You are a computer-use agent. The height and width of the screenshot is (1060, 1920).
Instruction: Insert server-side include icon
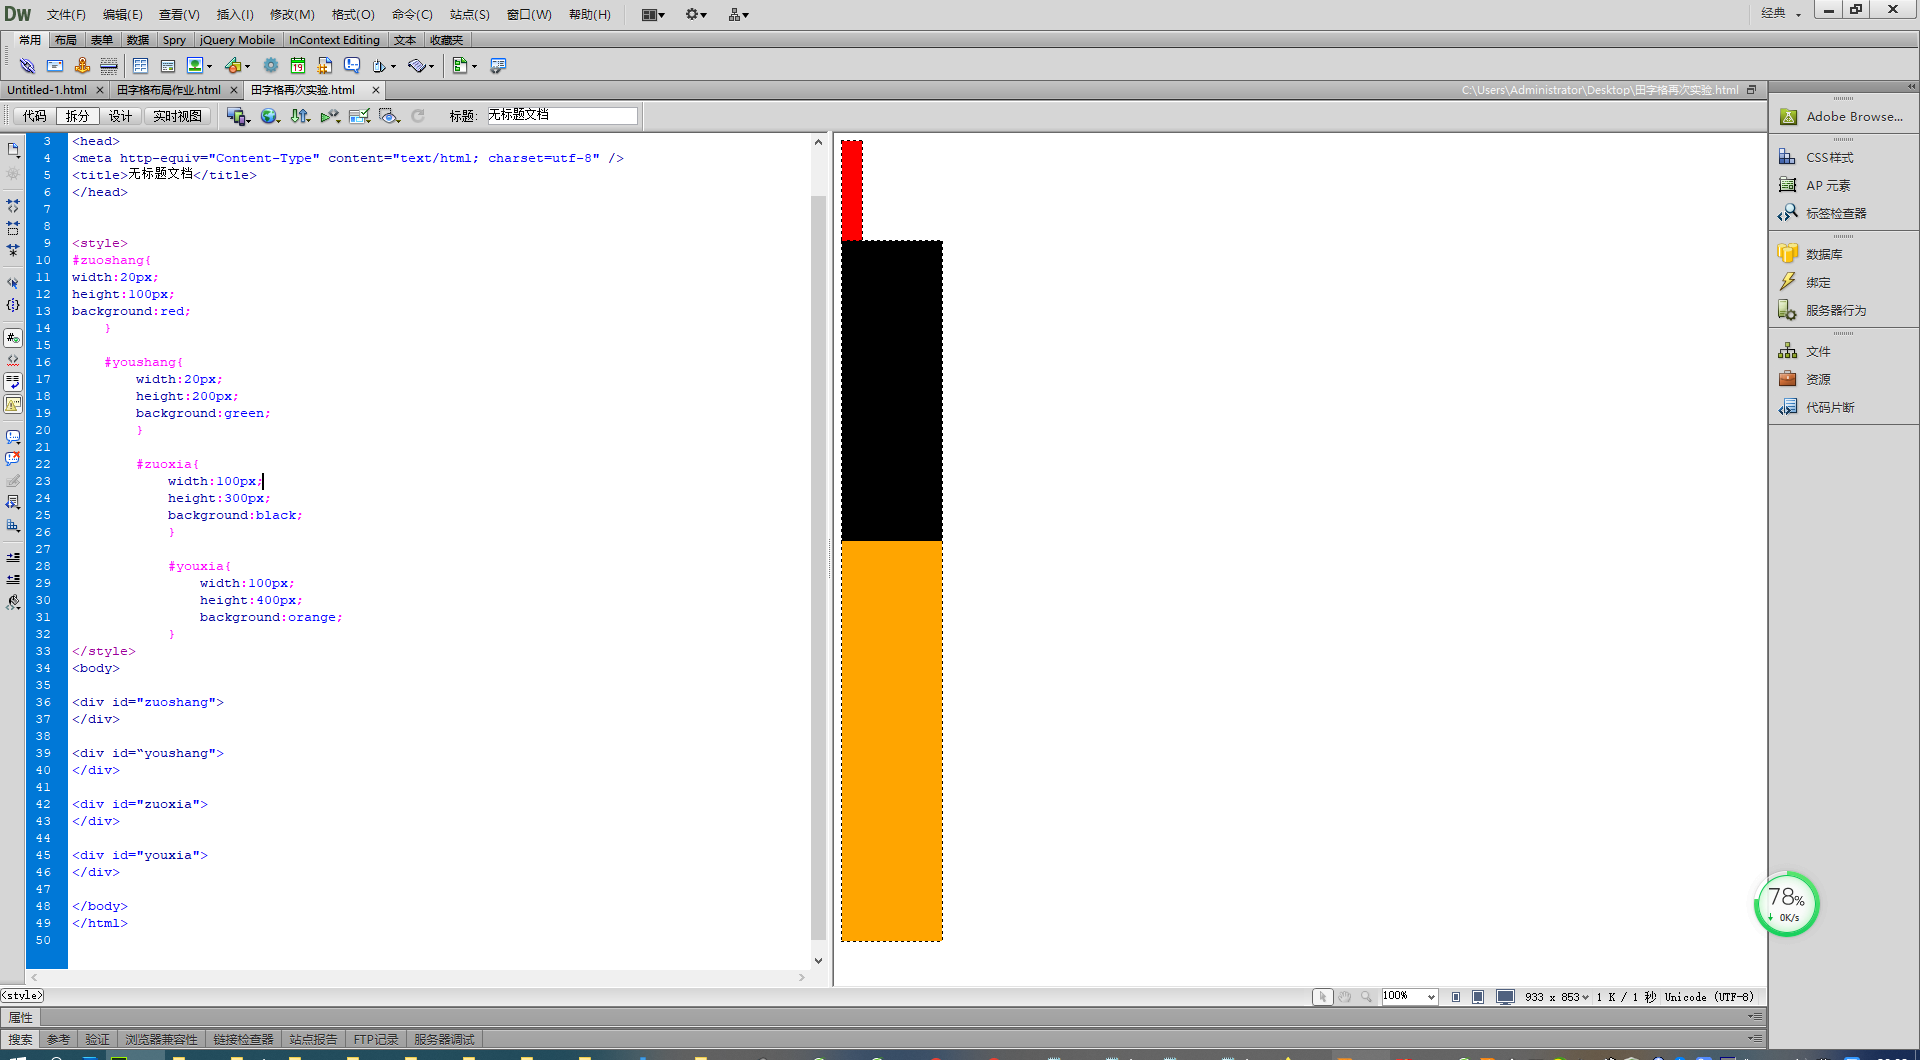pos(325,66)
